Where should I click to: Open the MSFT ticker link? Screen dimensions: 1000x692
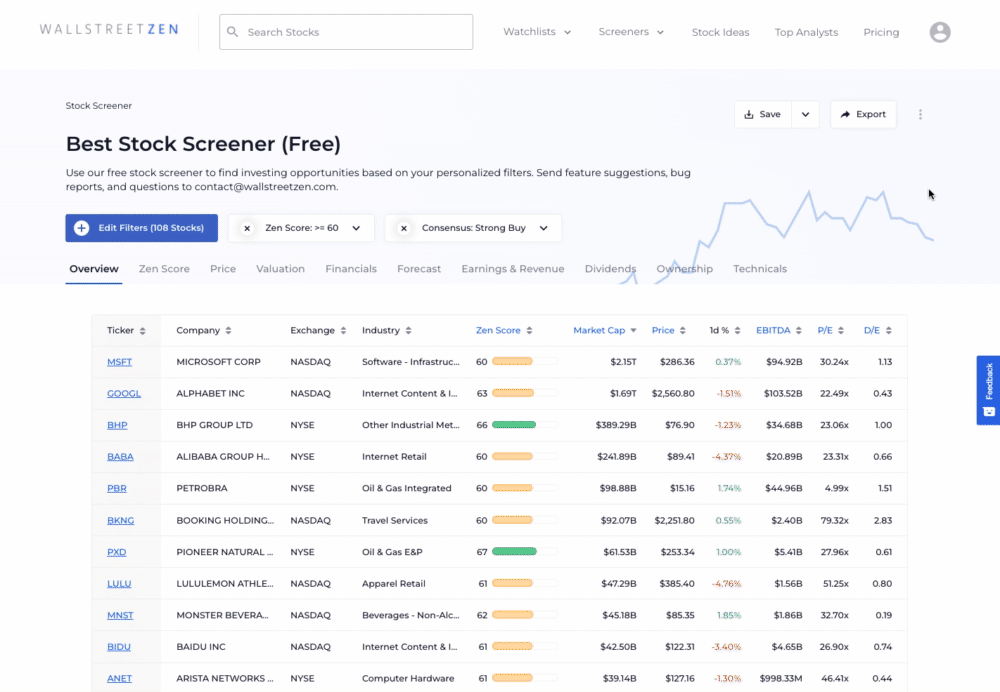point(119,362)
